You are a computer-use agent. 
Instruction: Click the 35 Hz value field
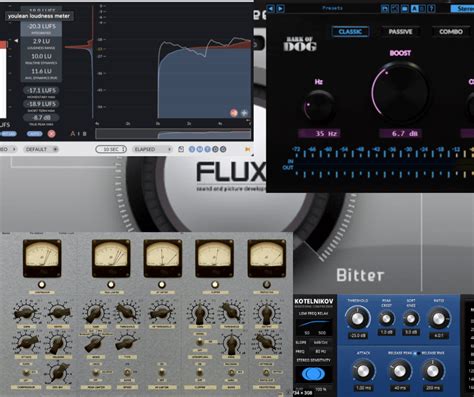319,134
